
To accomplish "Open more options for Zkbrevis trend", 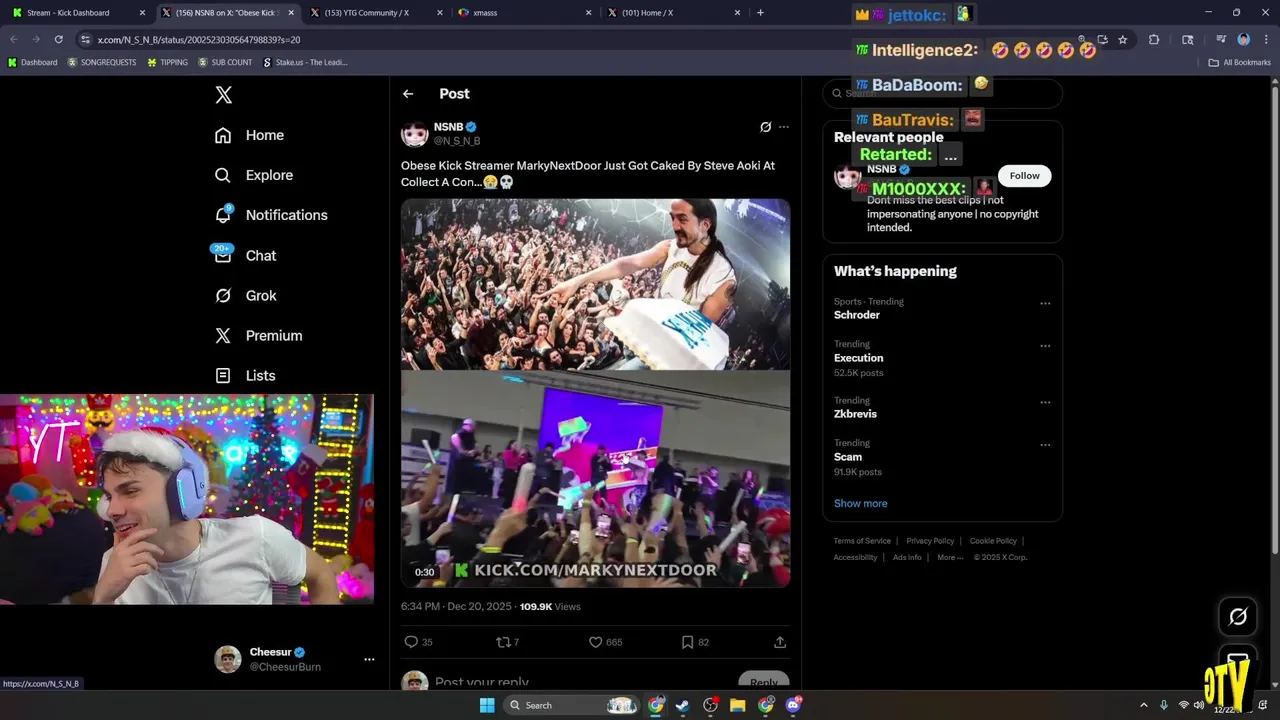I will point(1045,402).
